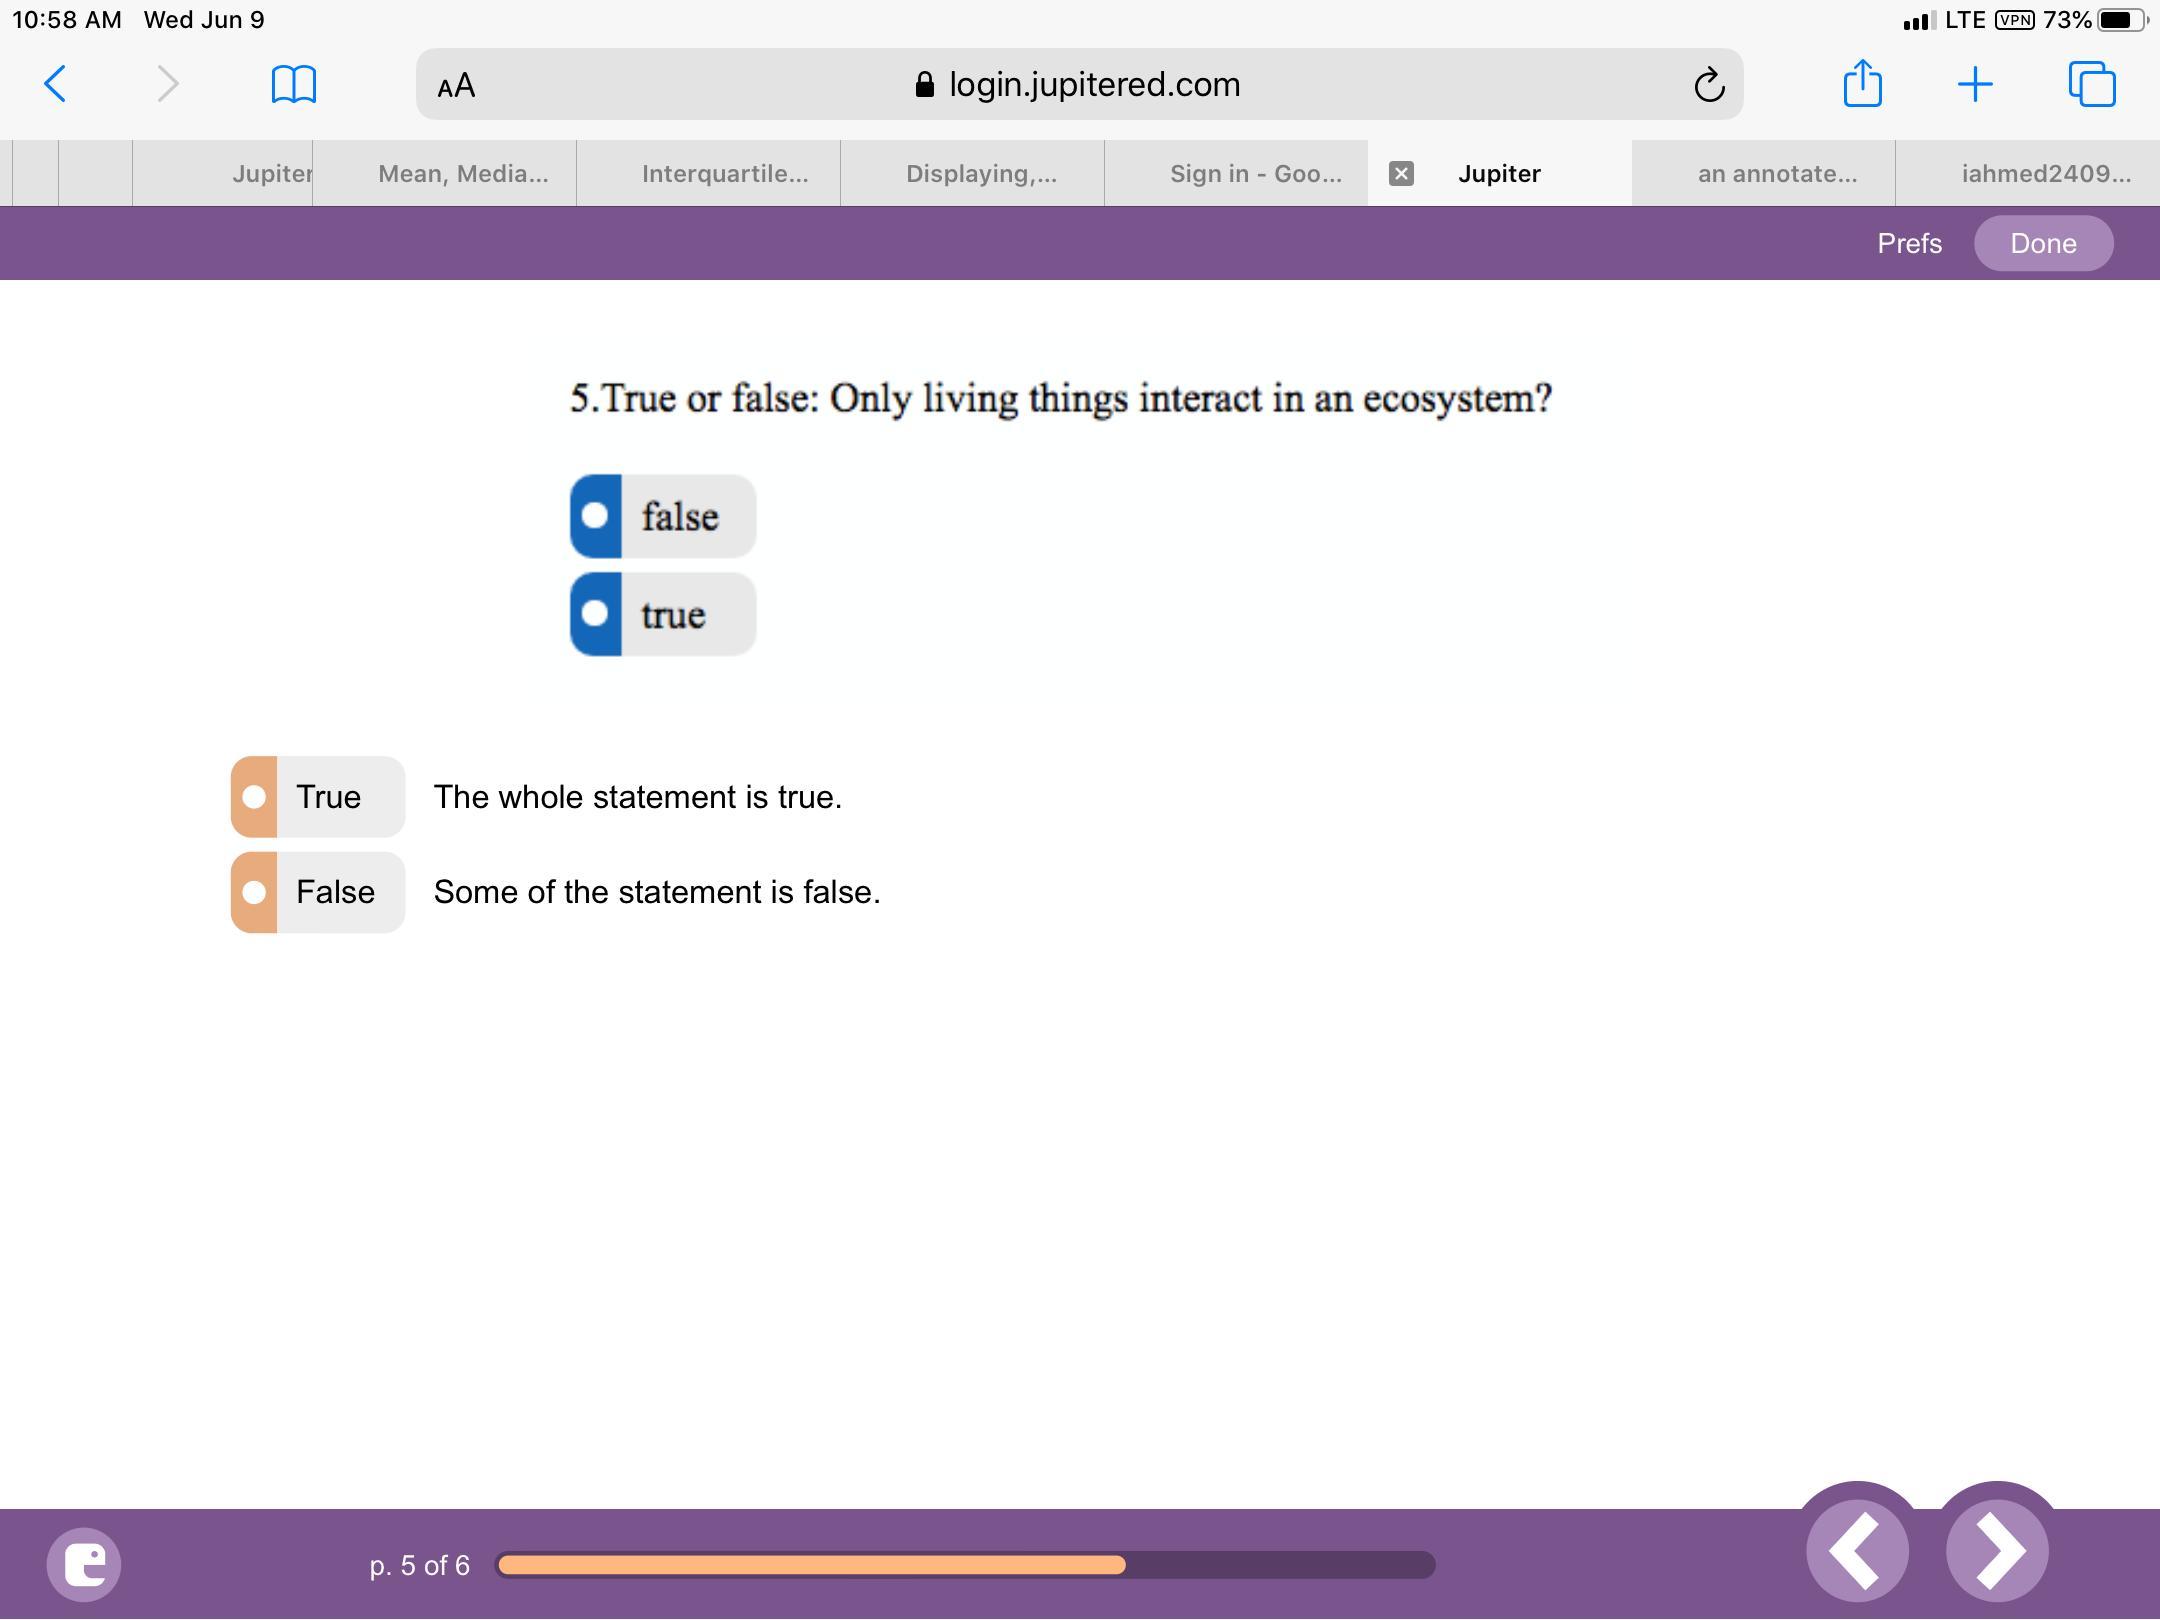Tap the share icon
This screenshot has width=2160, height=1620.
pyautogui.click(x=1862, y=84)
